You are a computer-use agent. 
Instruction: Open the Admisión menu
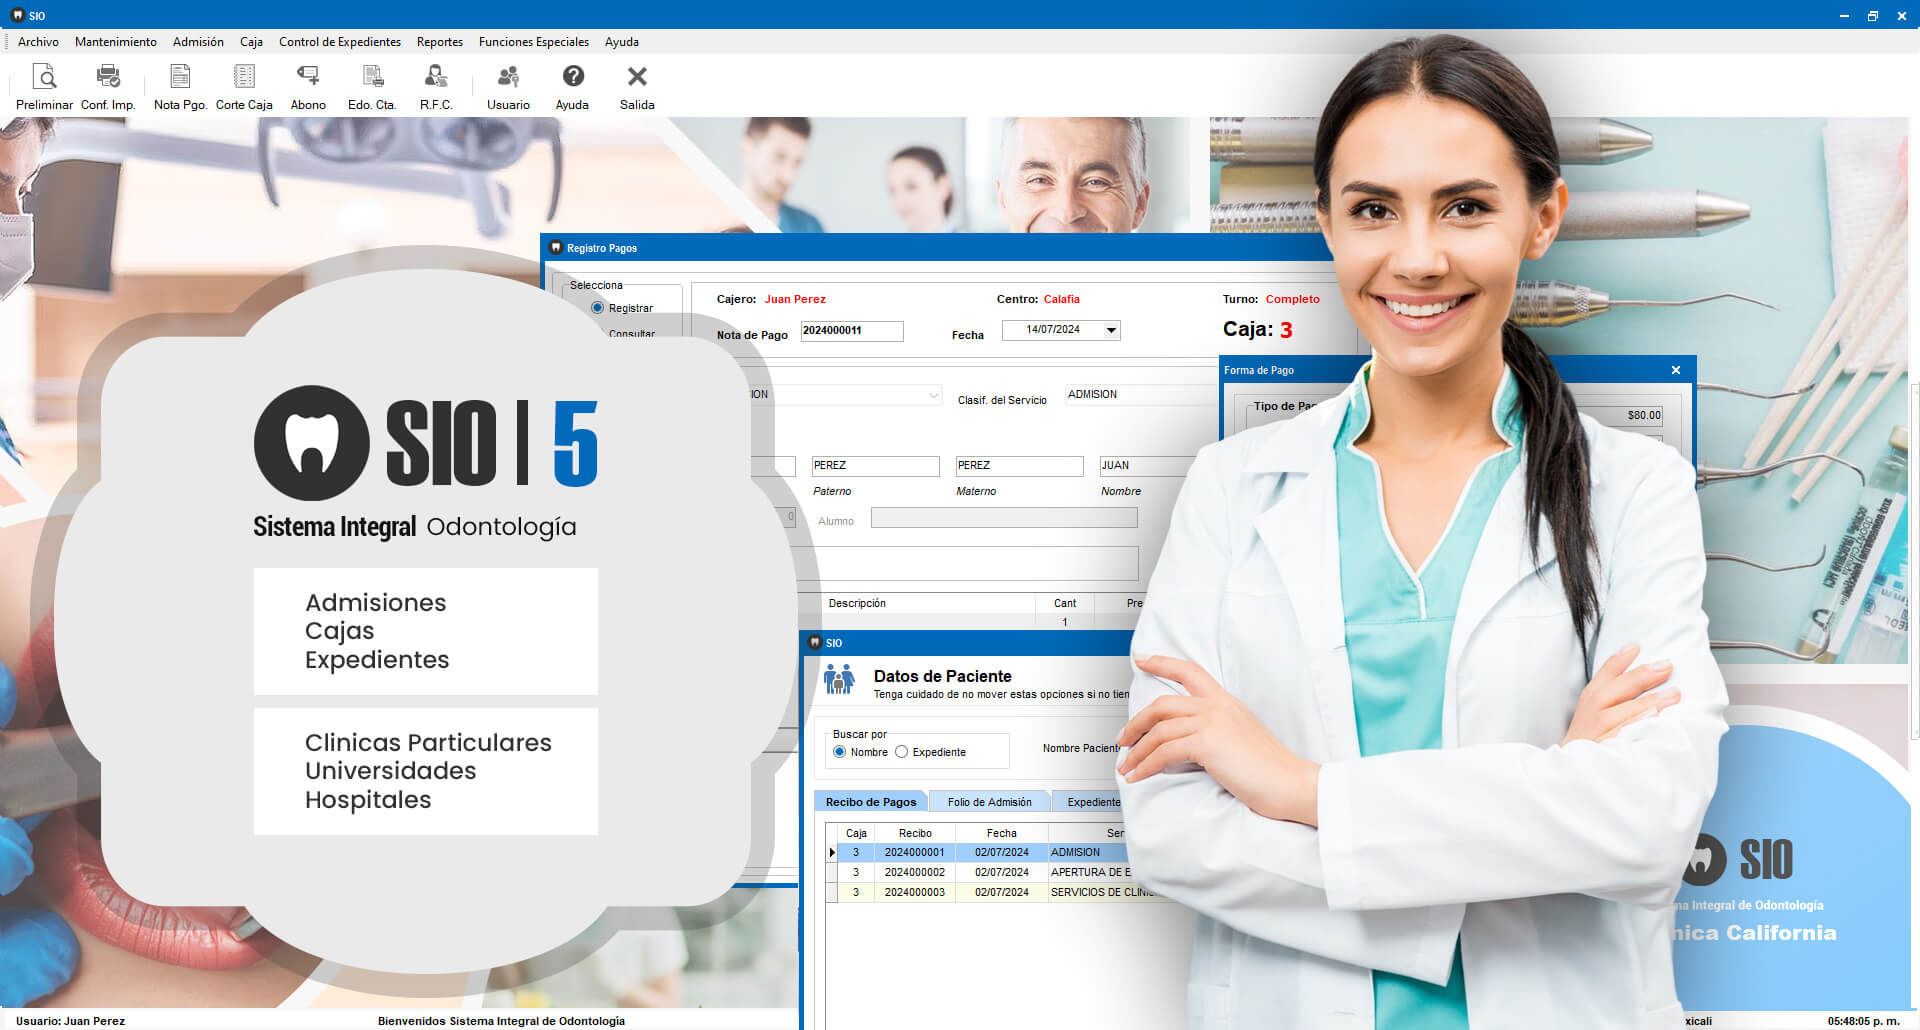pyautogui.click(x=198, y=42)
